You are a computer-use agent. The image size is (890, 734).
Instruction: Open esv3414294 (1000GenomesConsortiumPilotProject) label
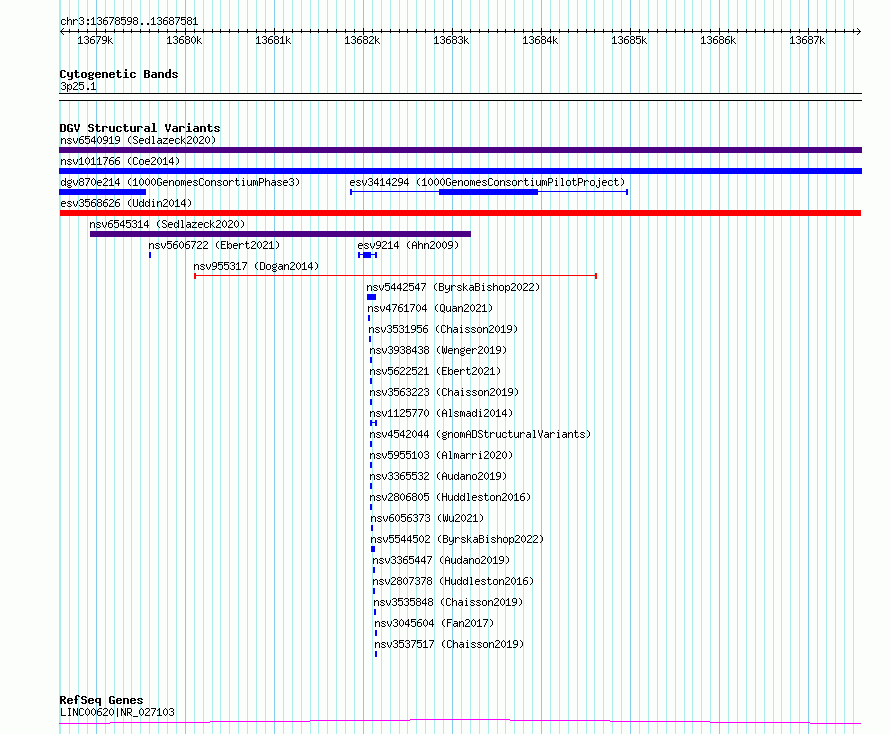(487, 182)
